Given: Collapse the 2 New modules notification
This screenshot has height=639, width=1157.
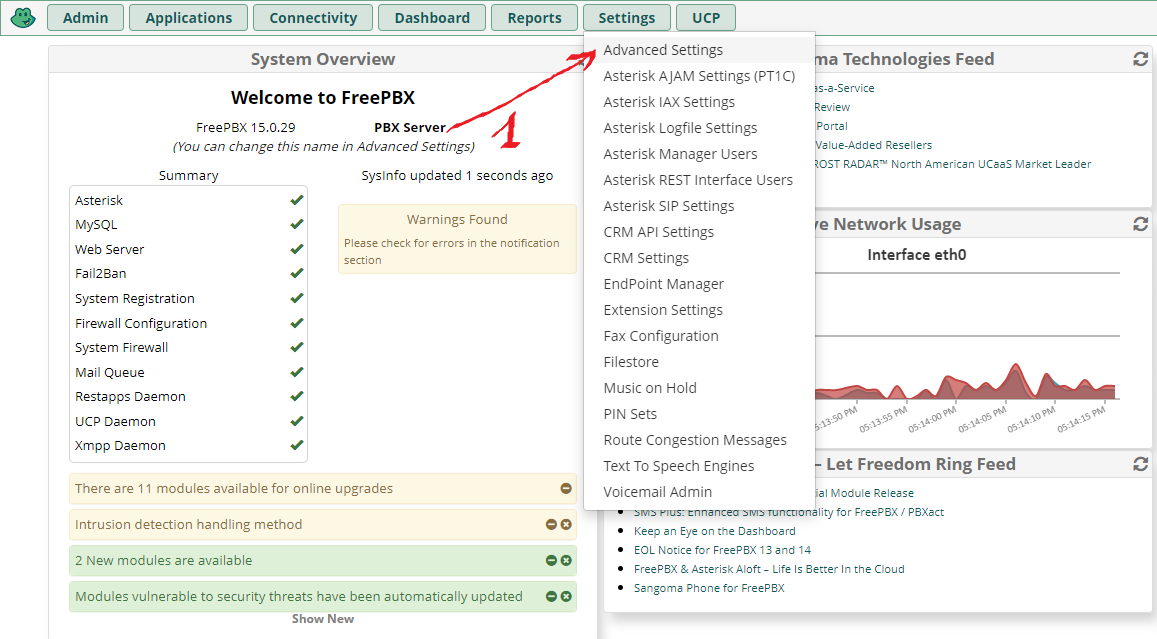Looking at the screenshot, I should tap(551, 561).
